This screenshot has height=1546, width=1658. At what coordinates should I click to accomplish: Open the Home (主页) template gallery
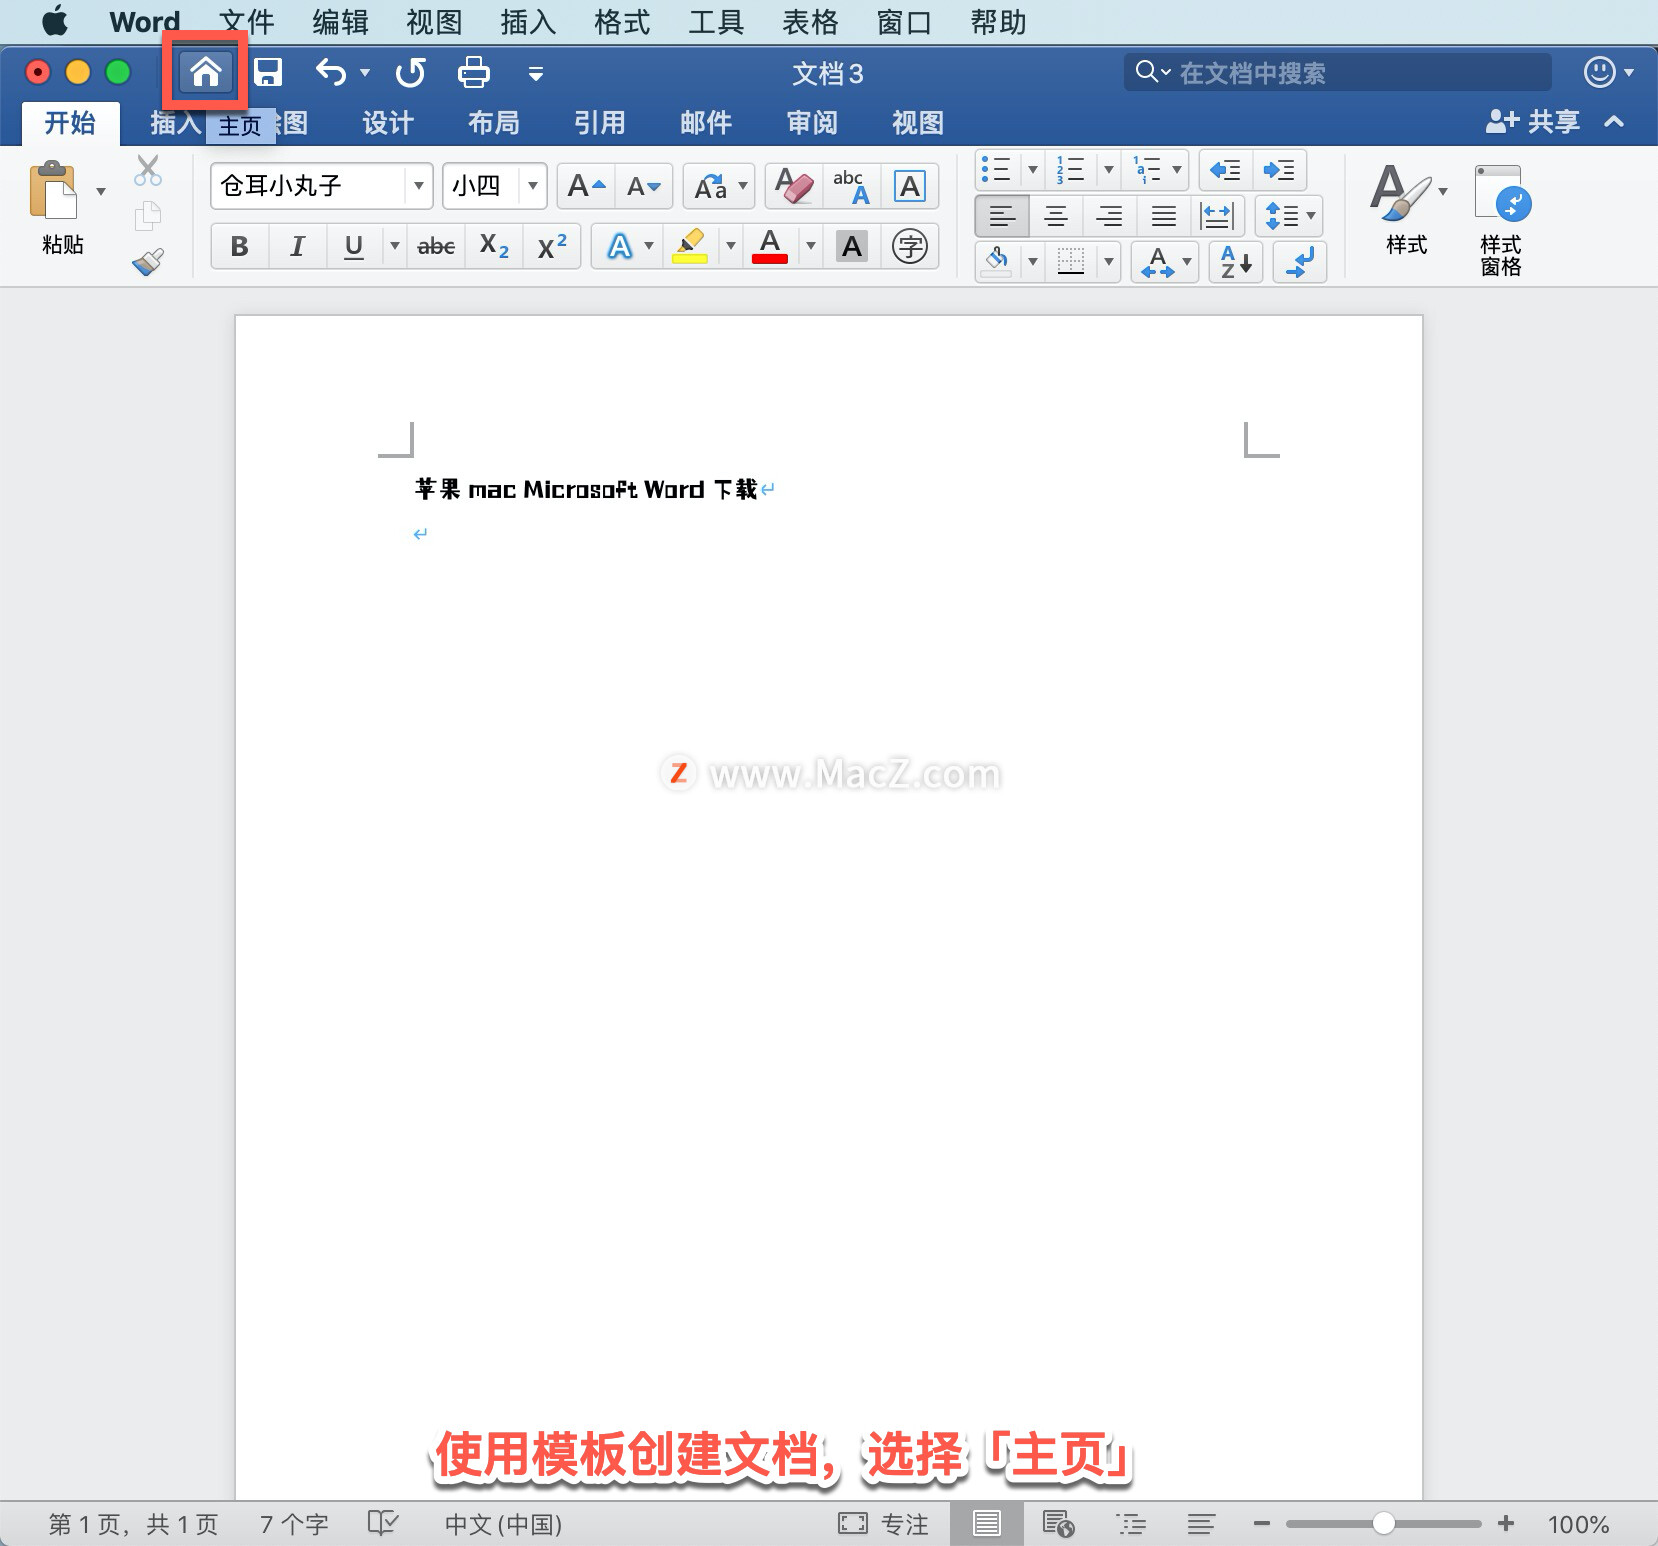pyautogui.click(x=205, y=72)
